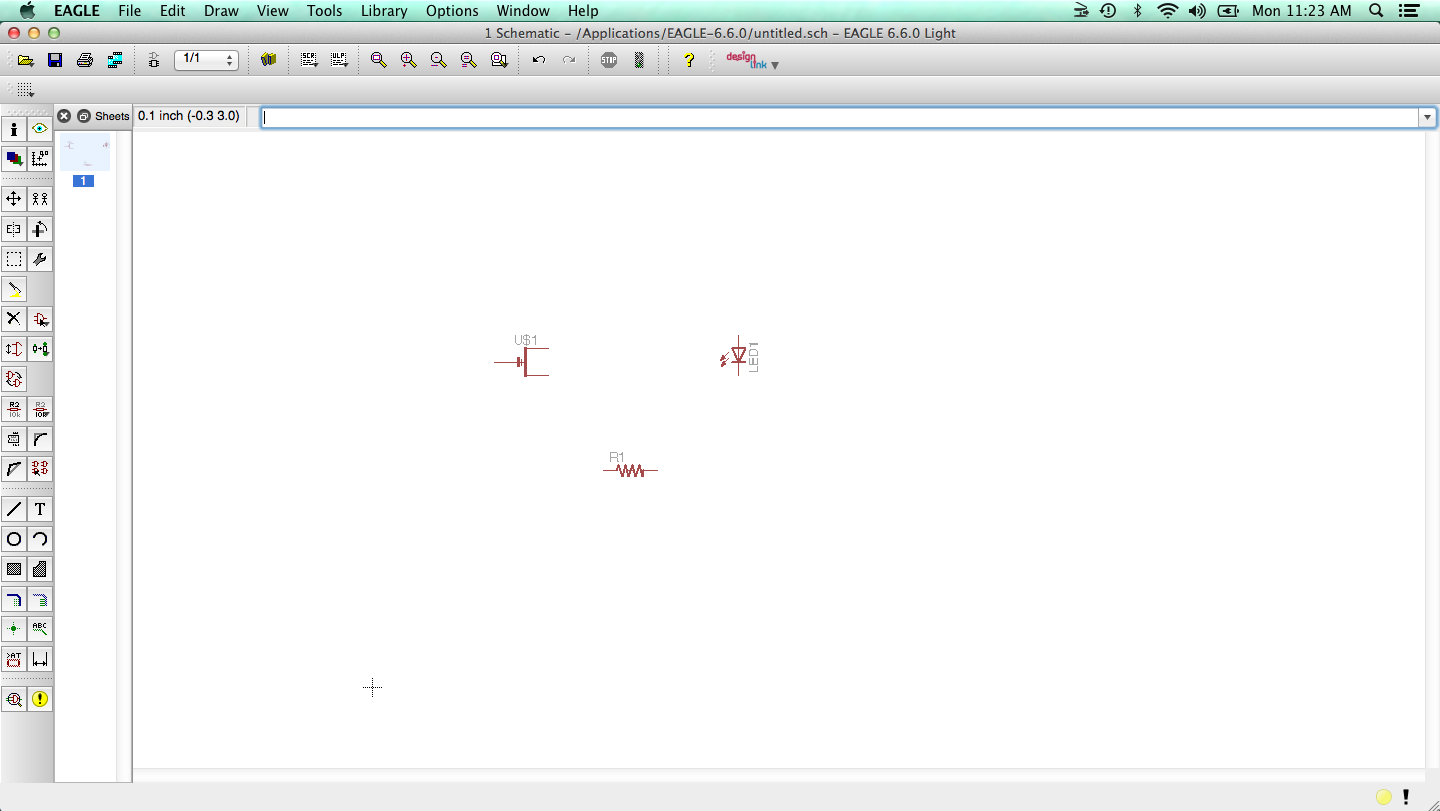
Task: Open the Errors list tool
Action: click(x=40, y=699)
